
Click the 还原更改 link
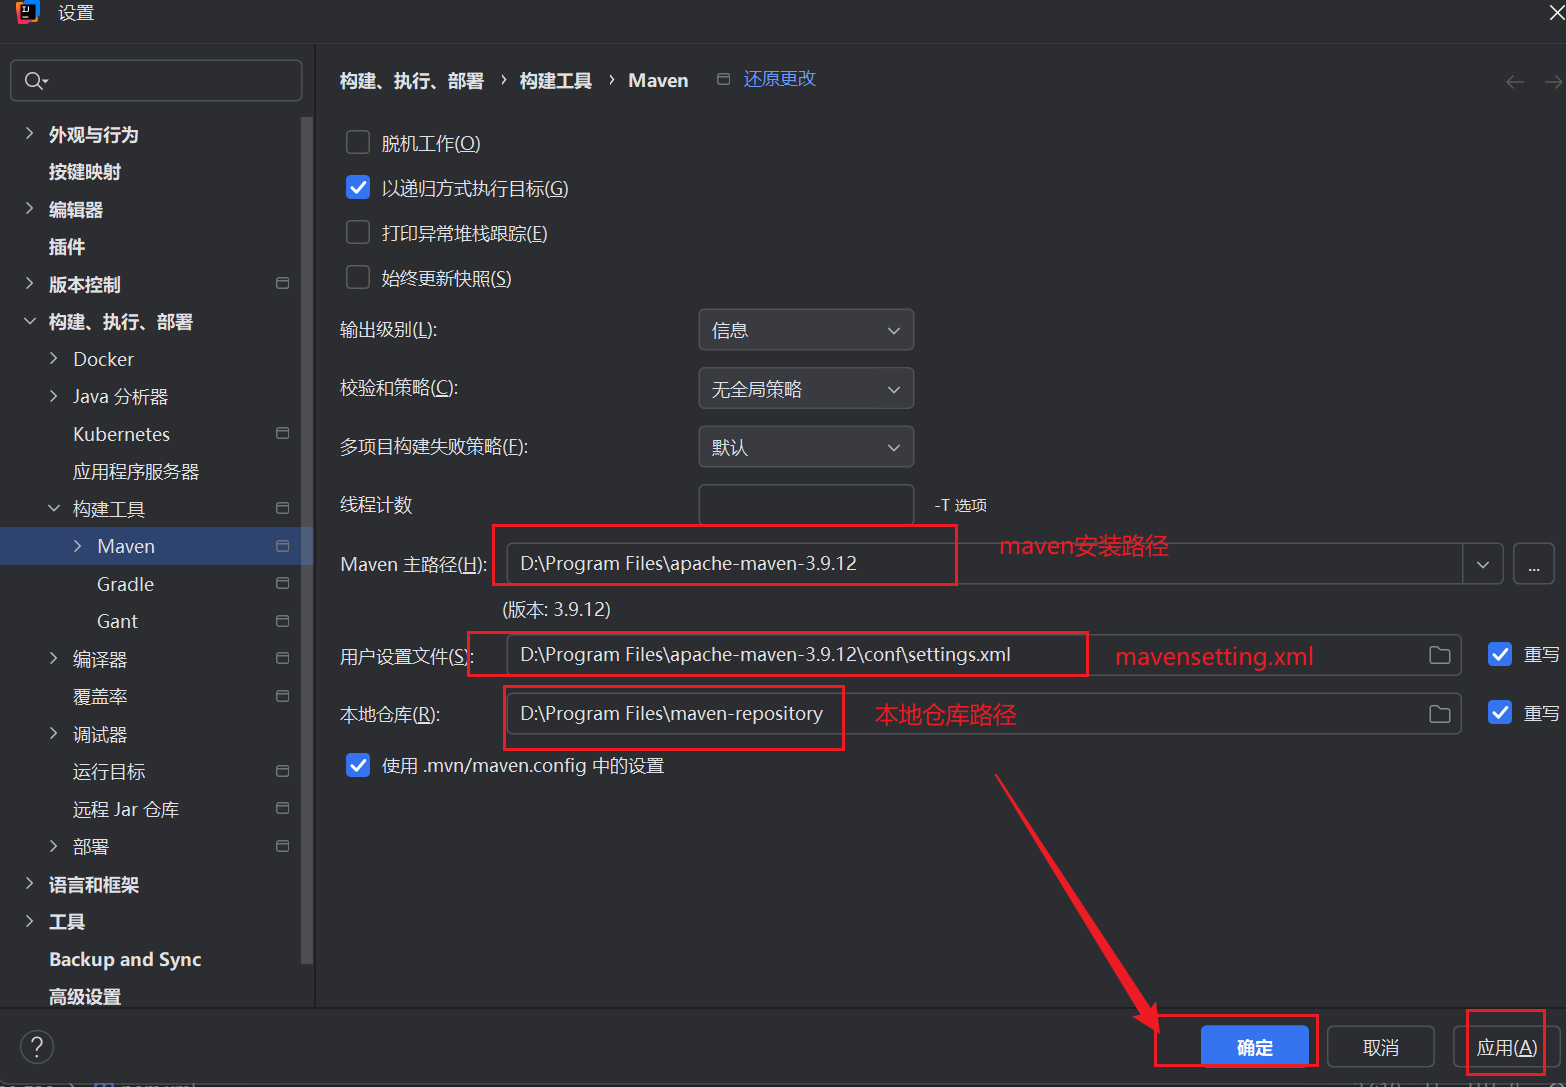tap(779, 79)
